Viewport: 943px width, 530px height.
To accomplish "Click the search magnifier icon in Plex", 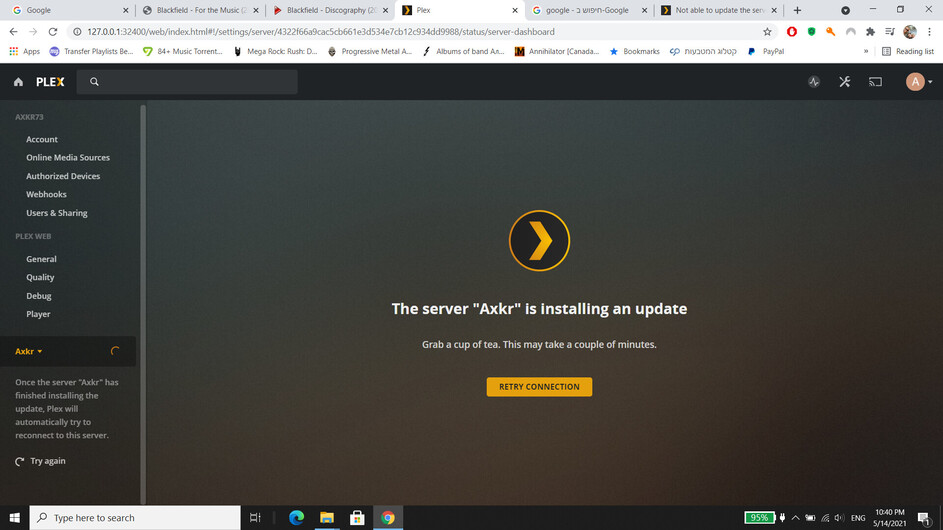I will pos(94,82).
